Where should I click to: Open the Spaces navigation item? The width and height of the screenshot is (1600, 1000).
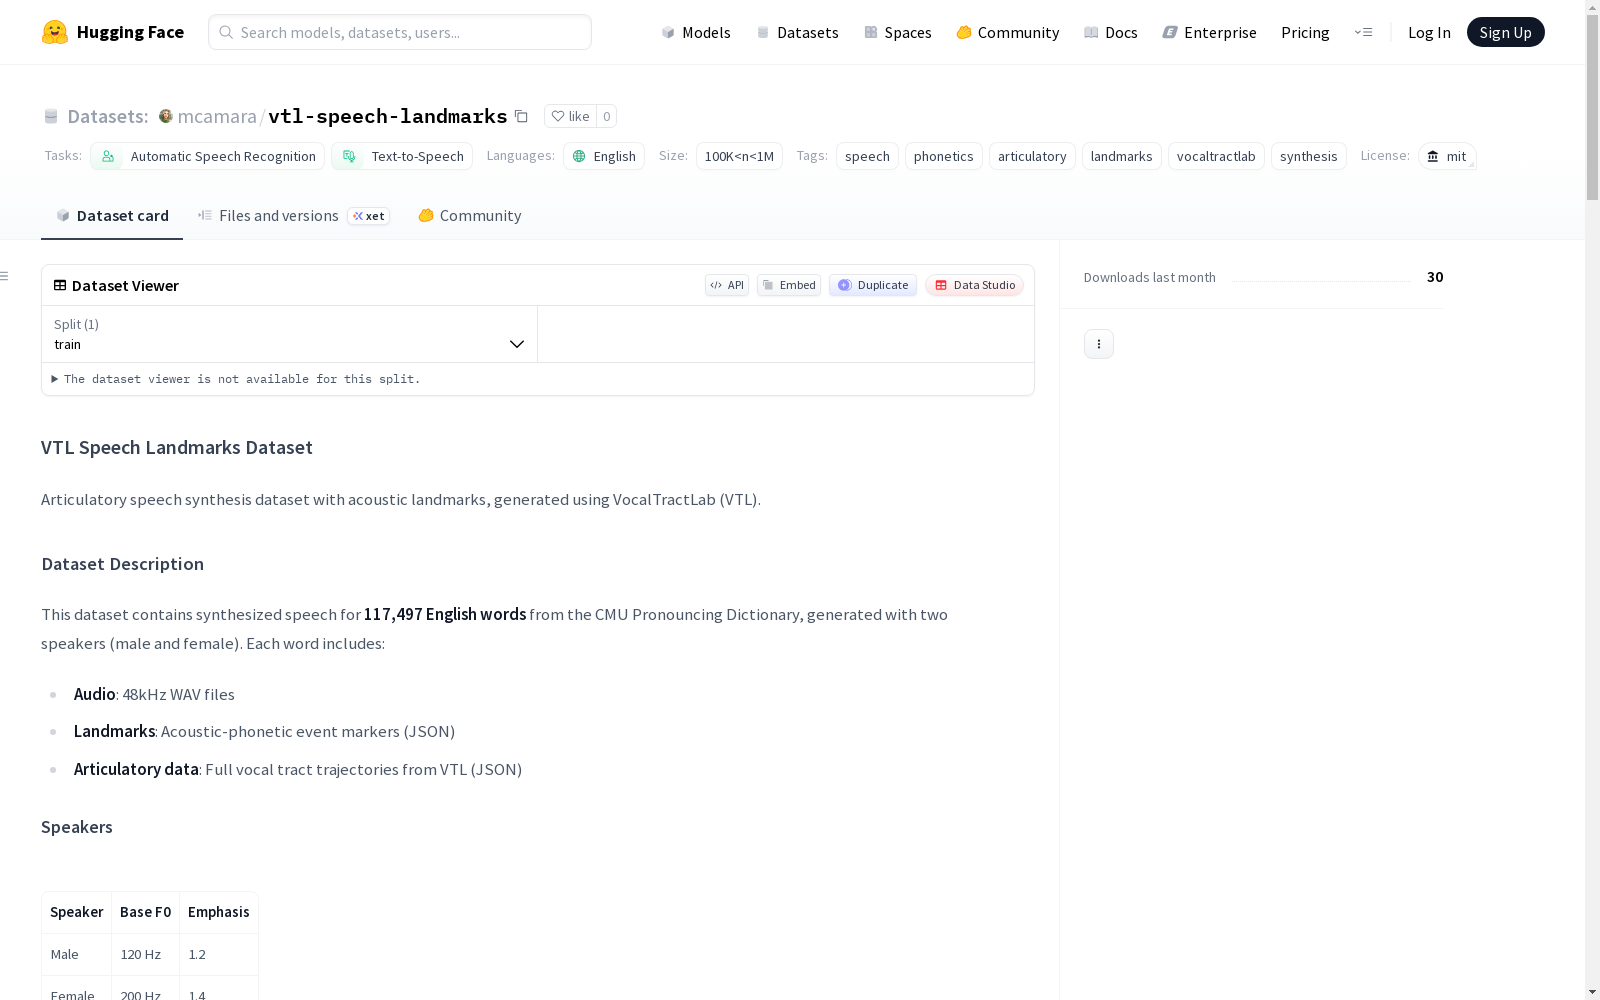[897, 32]
